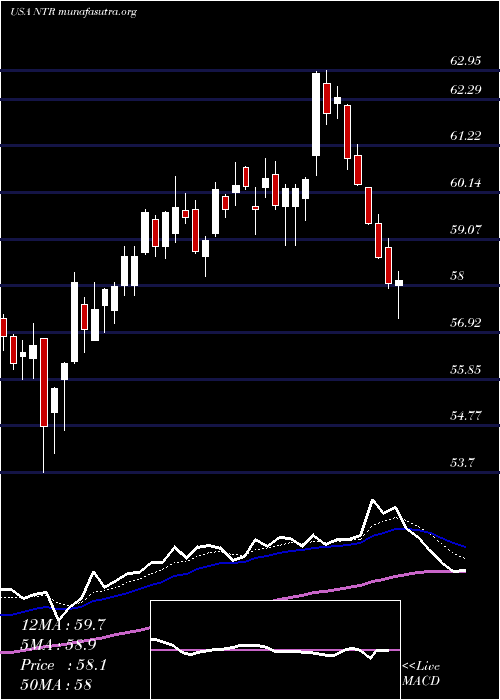The image size is (500, 700).
Task: Click the 56.92 price level label
Action: click(466, 323)
